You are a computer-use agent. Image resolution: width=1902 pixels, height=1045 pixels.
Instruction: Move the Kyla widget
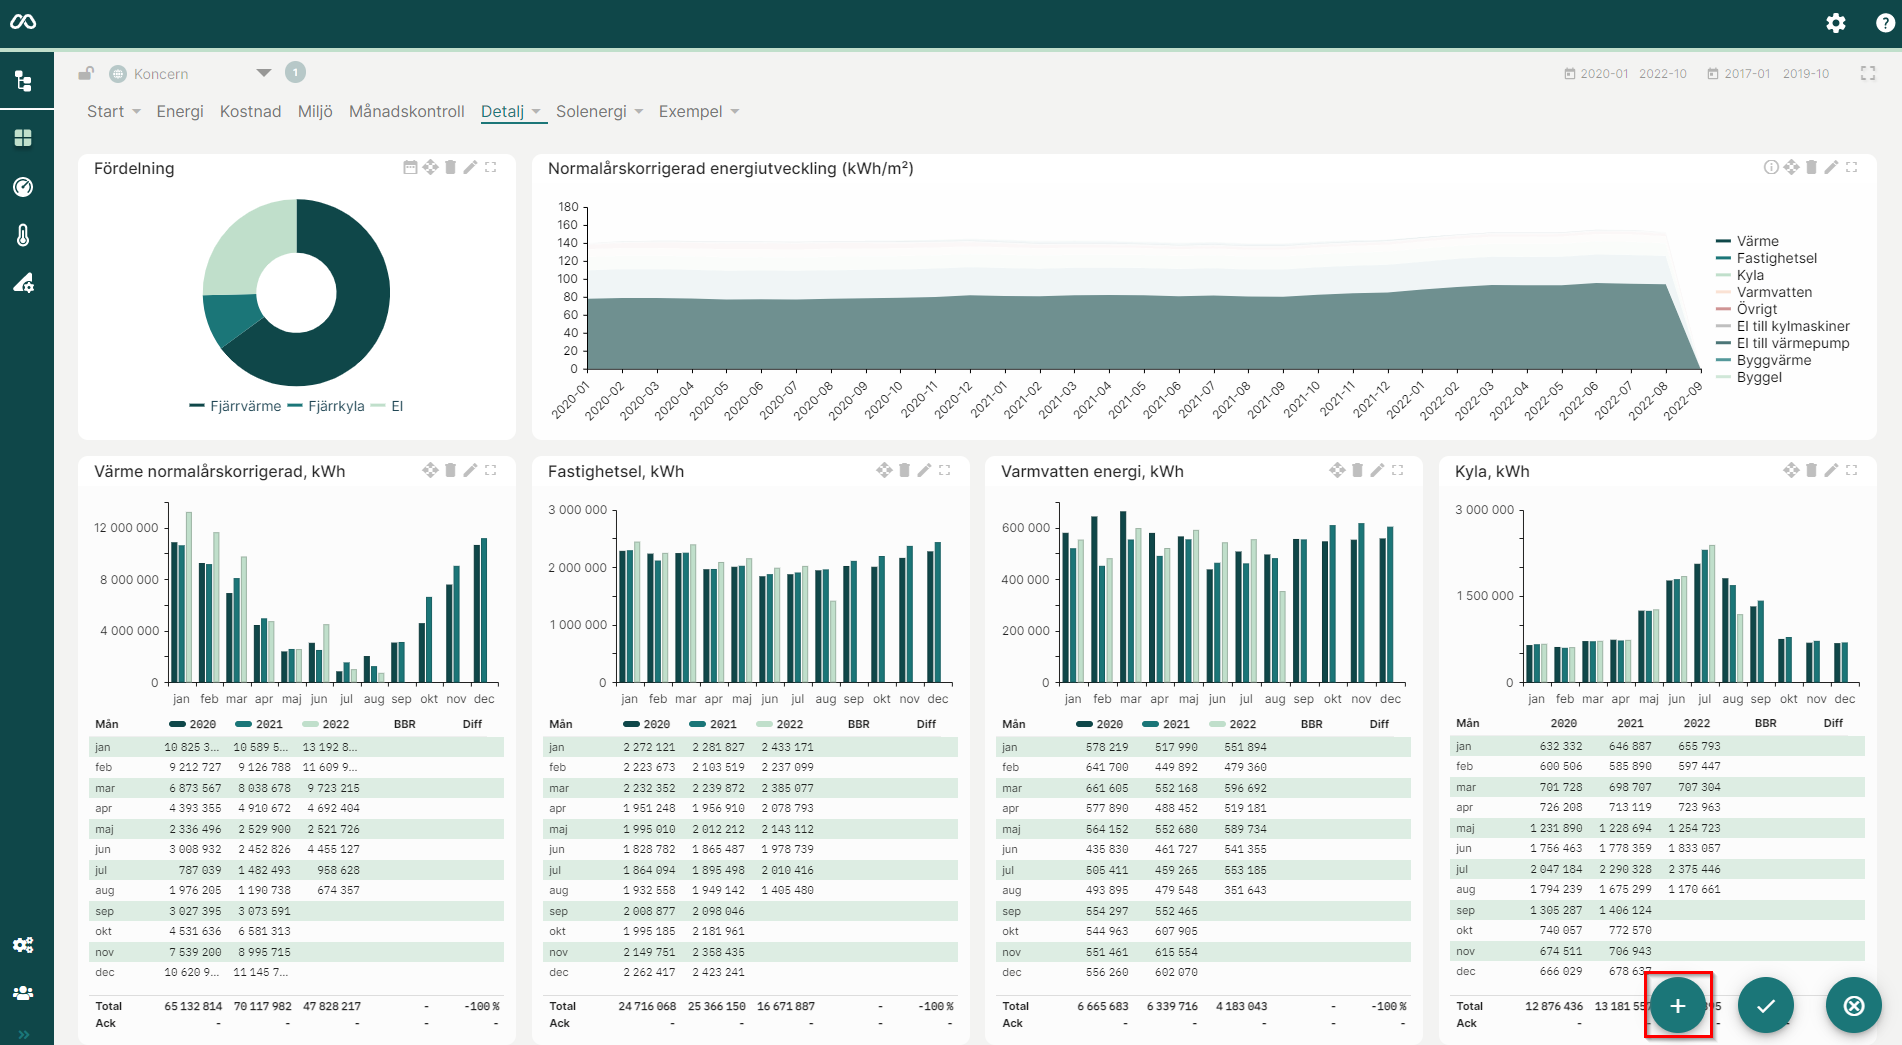coord(1791,470)
